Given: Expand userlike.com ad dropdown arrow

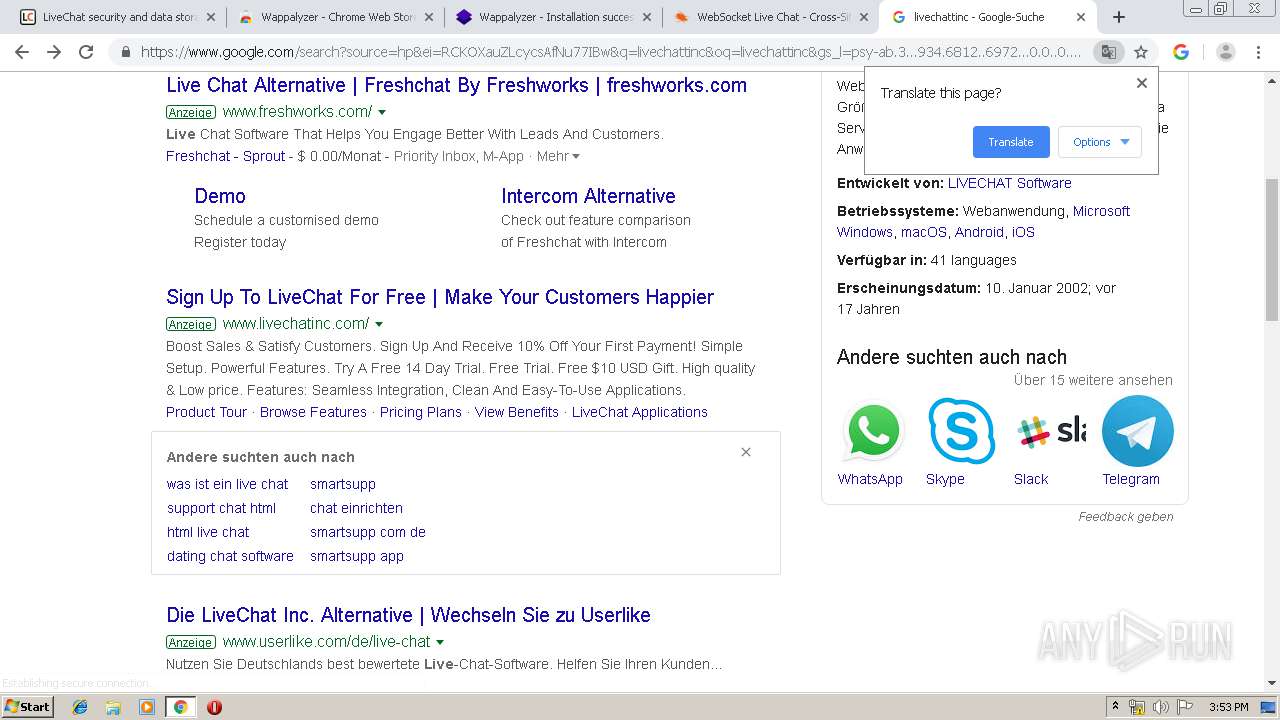Looking at the screenshot, I should [x=440, y=642].
